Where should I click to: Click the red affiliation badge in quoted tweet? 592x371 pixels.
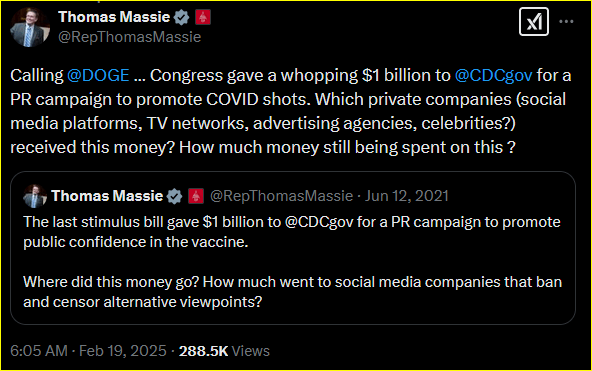pos(196,196)
